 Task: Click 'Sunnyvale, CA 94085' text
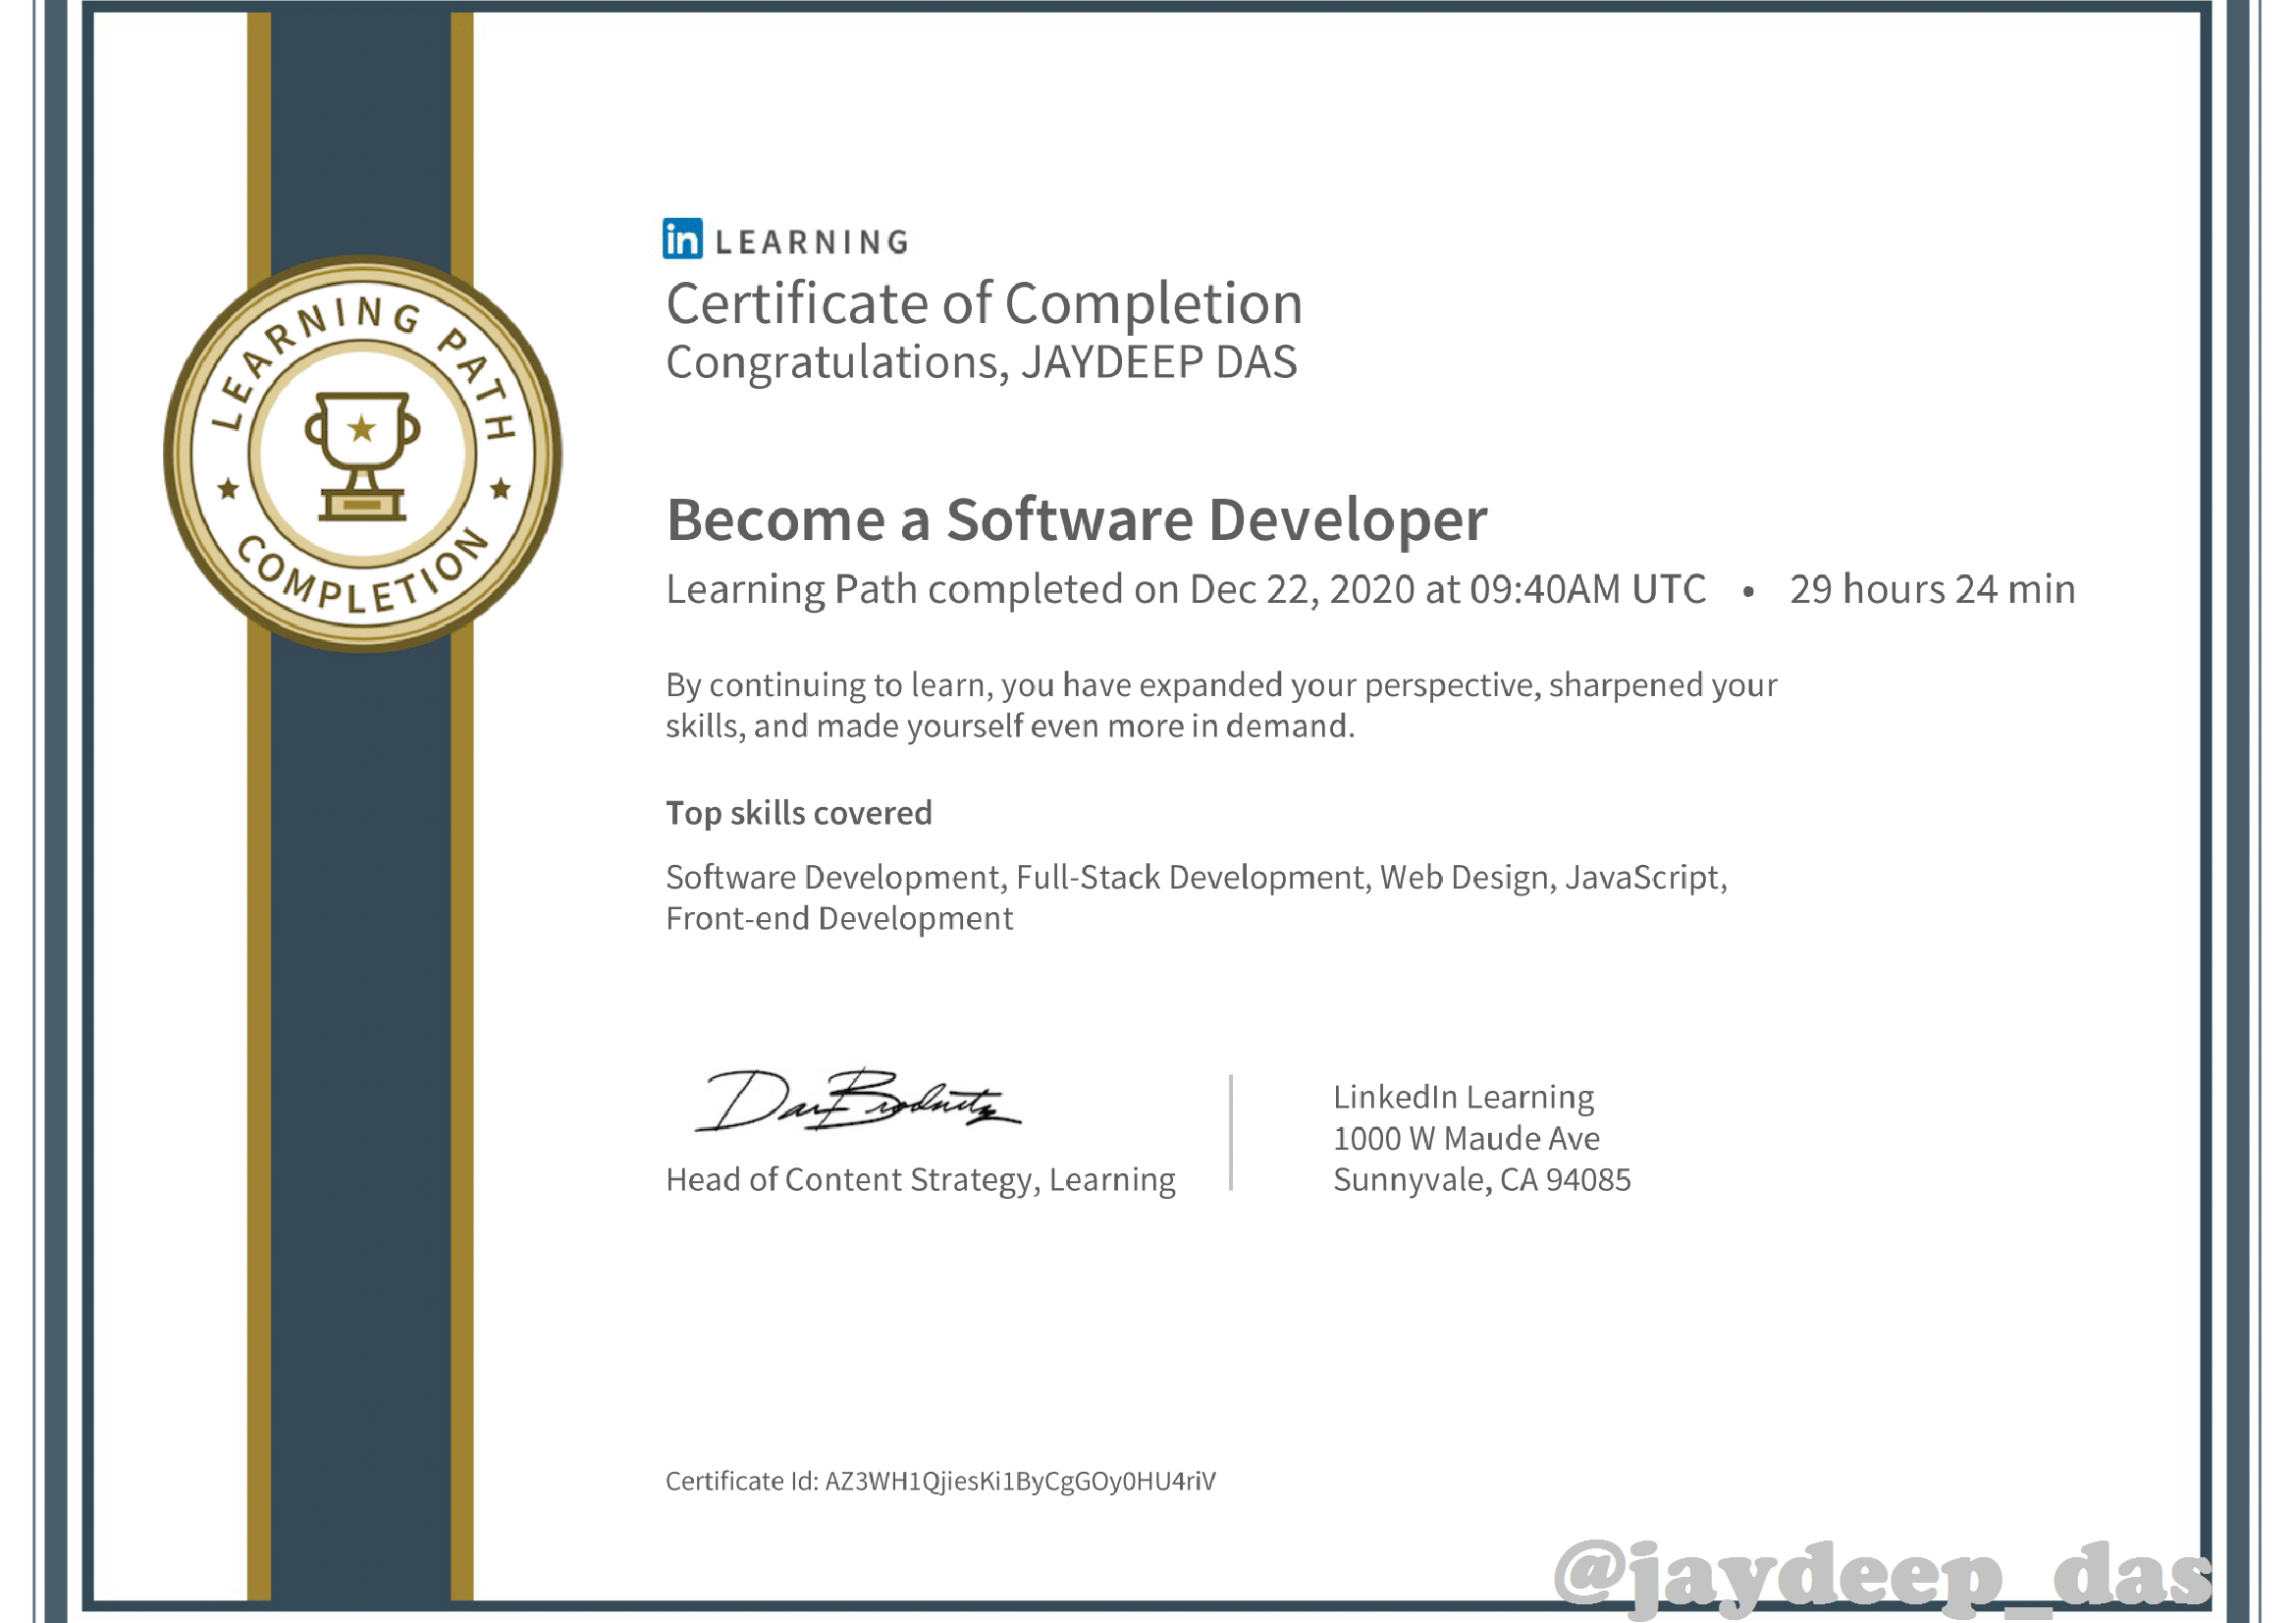(1481, 1180)
